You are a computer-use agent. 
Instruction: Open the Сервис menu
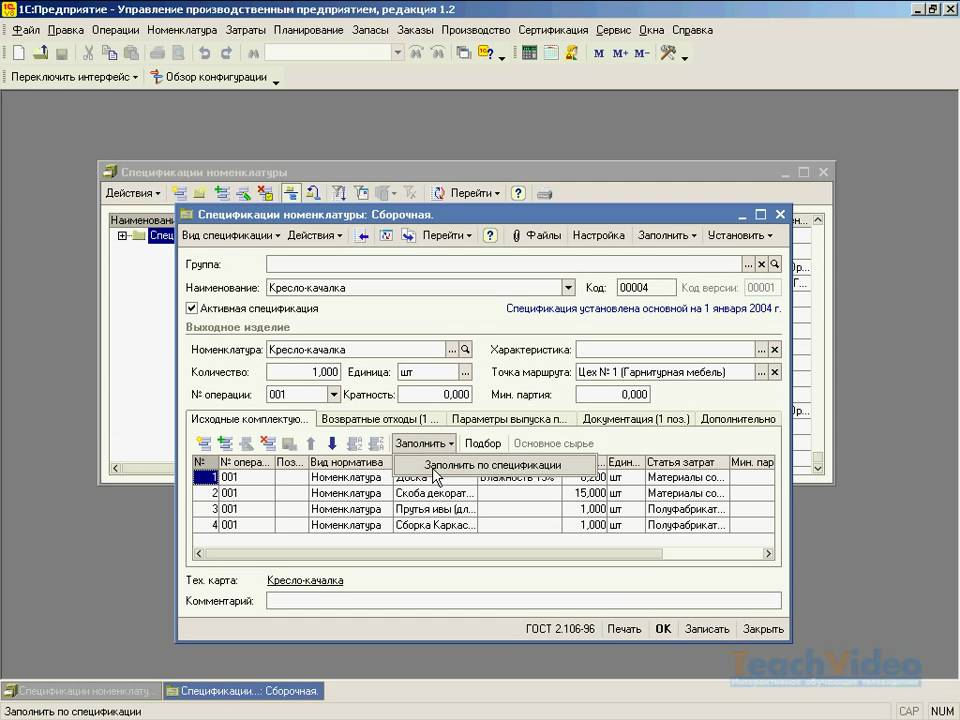pyautogui.click(x=613, y=30)
